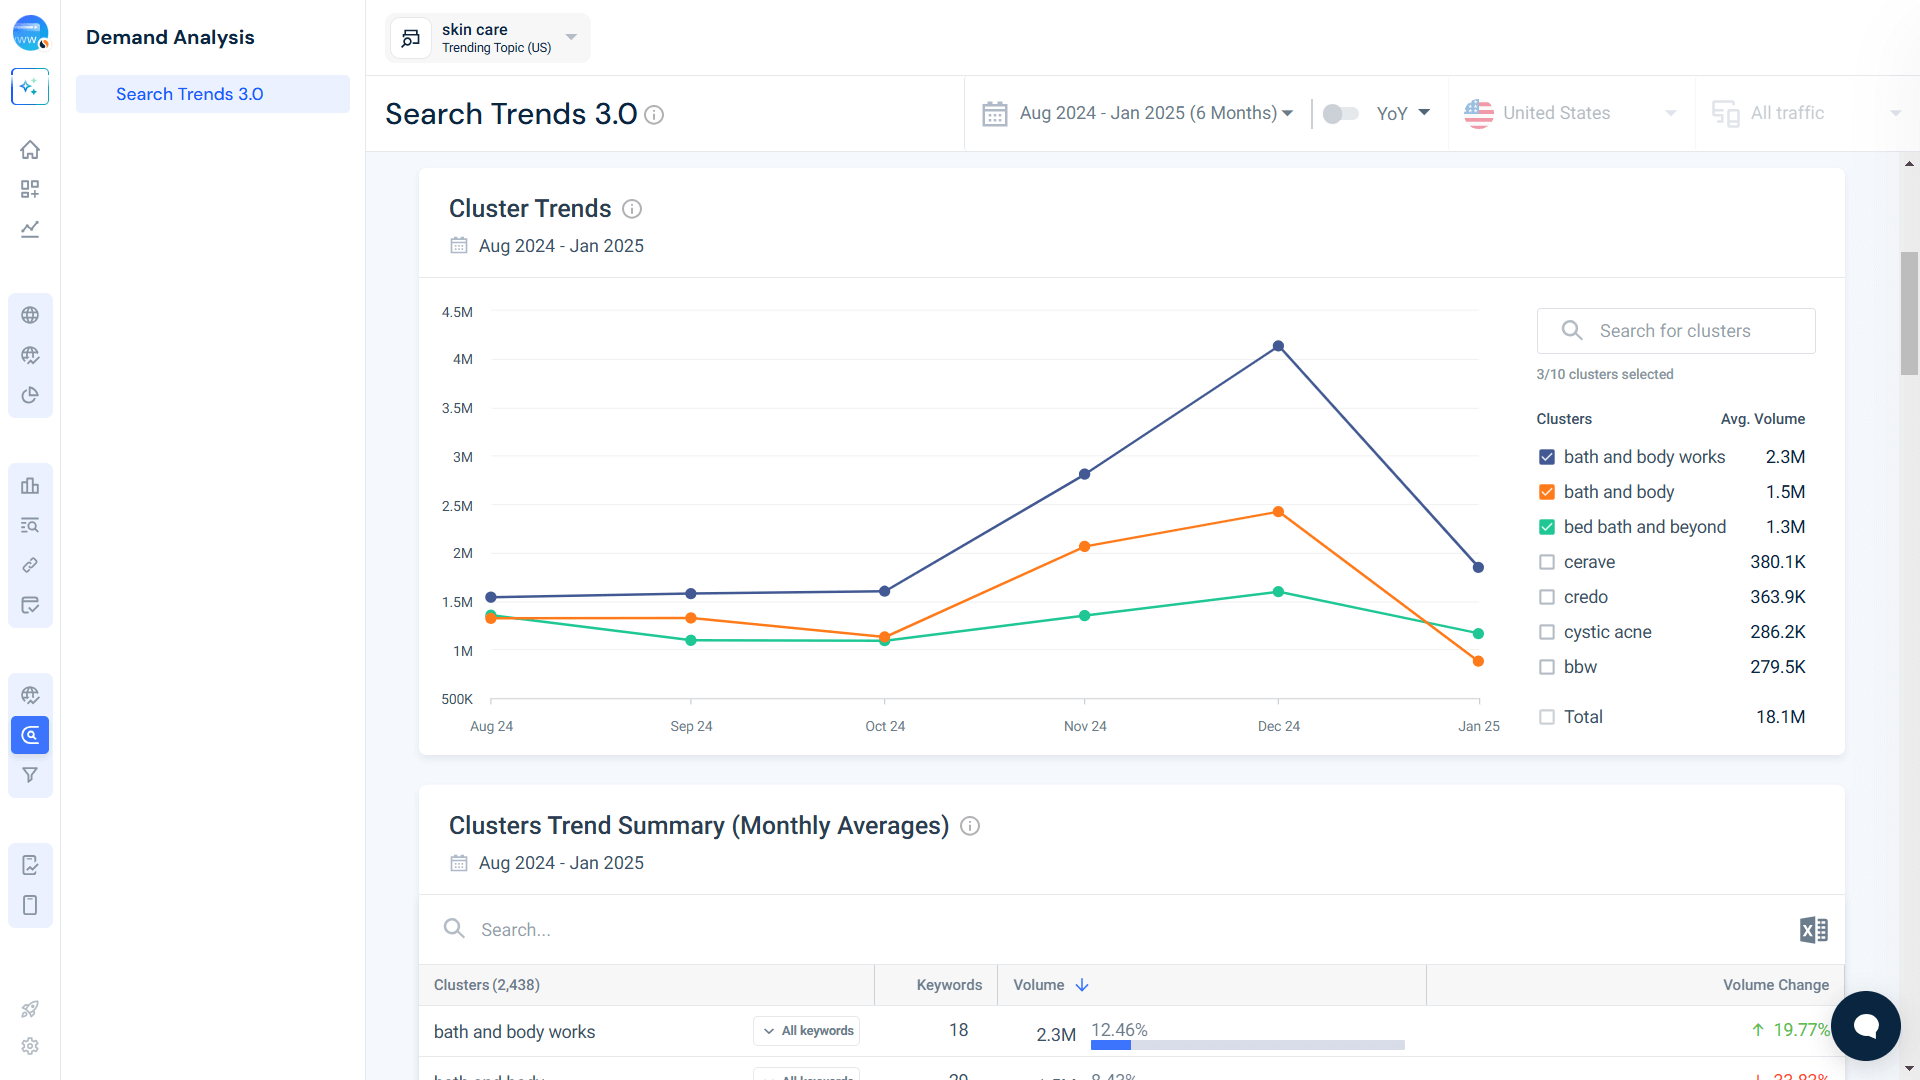
Task: Enable the YoY comparison toggle
Action: click(x=1340, y=113)
